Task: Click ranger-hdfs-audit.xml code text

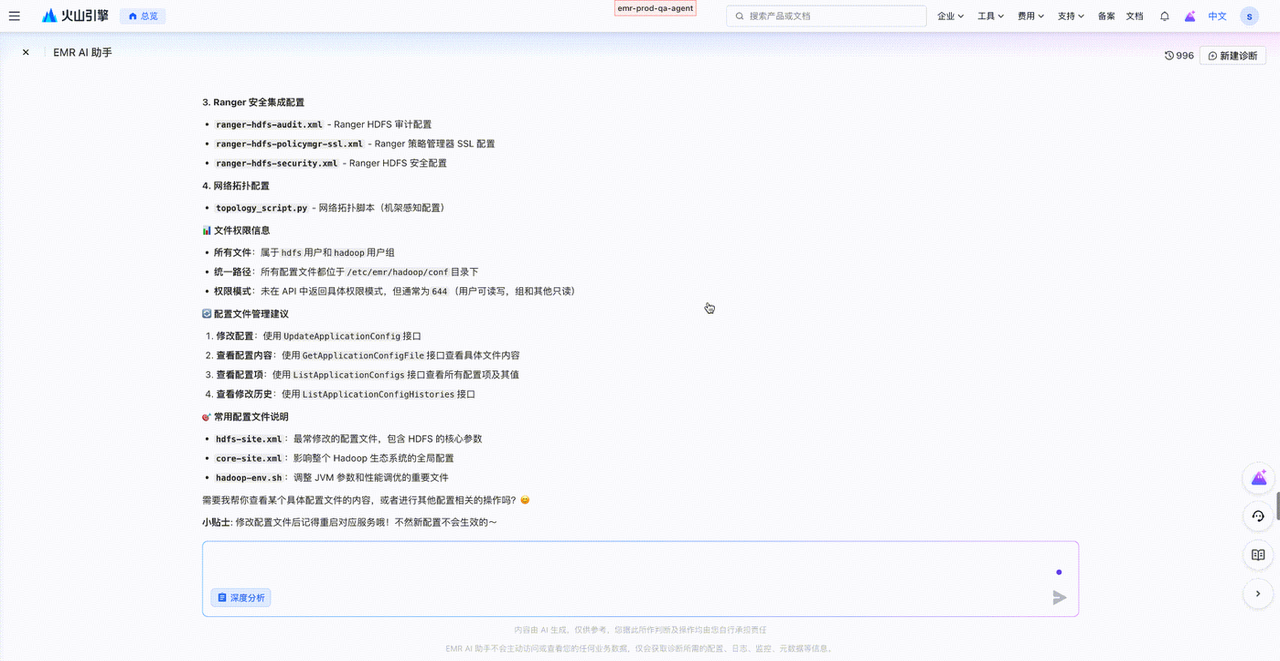Action: tap(269, 125)
